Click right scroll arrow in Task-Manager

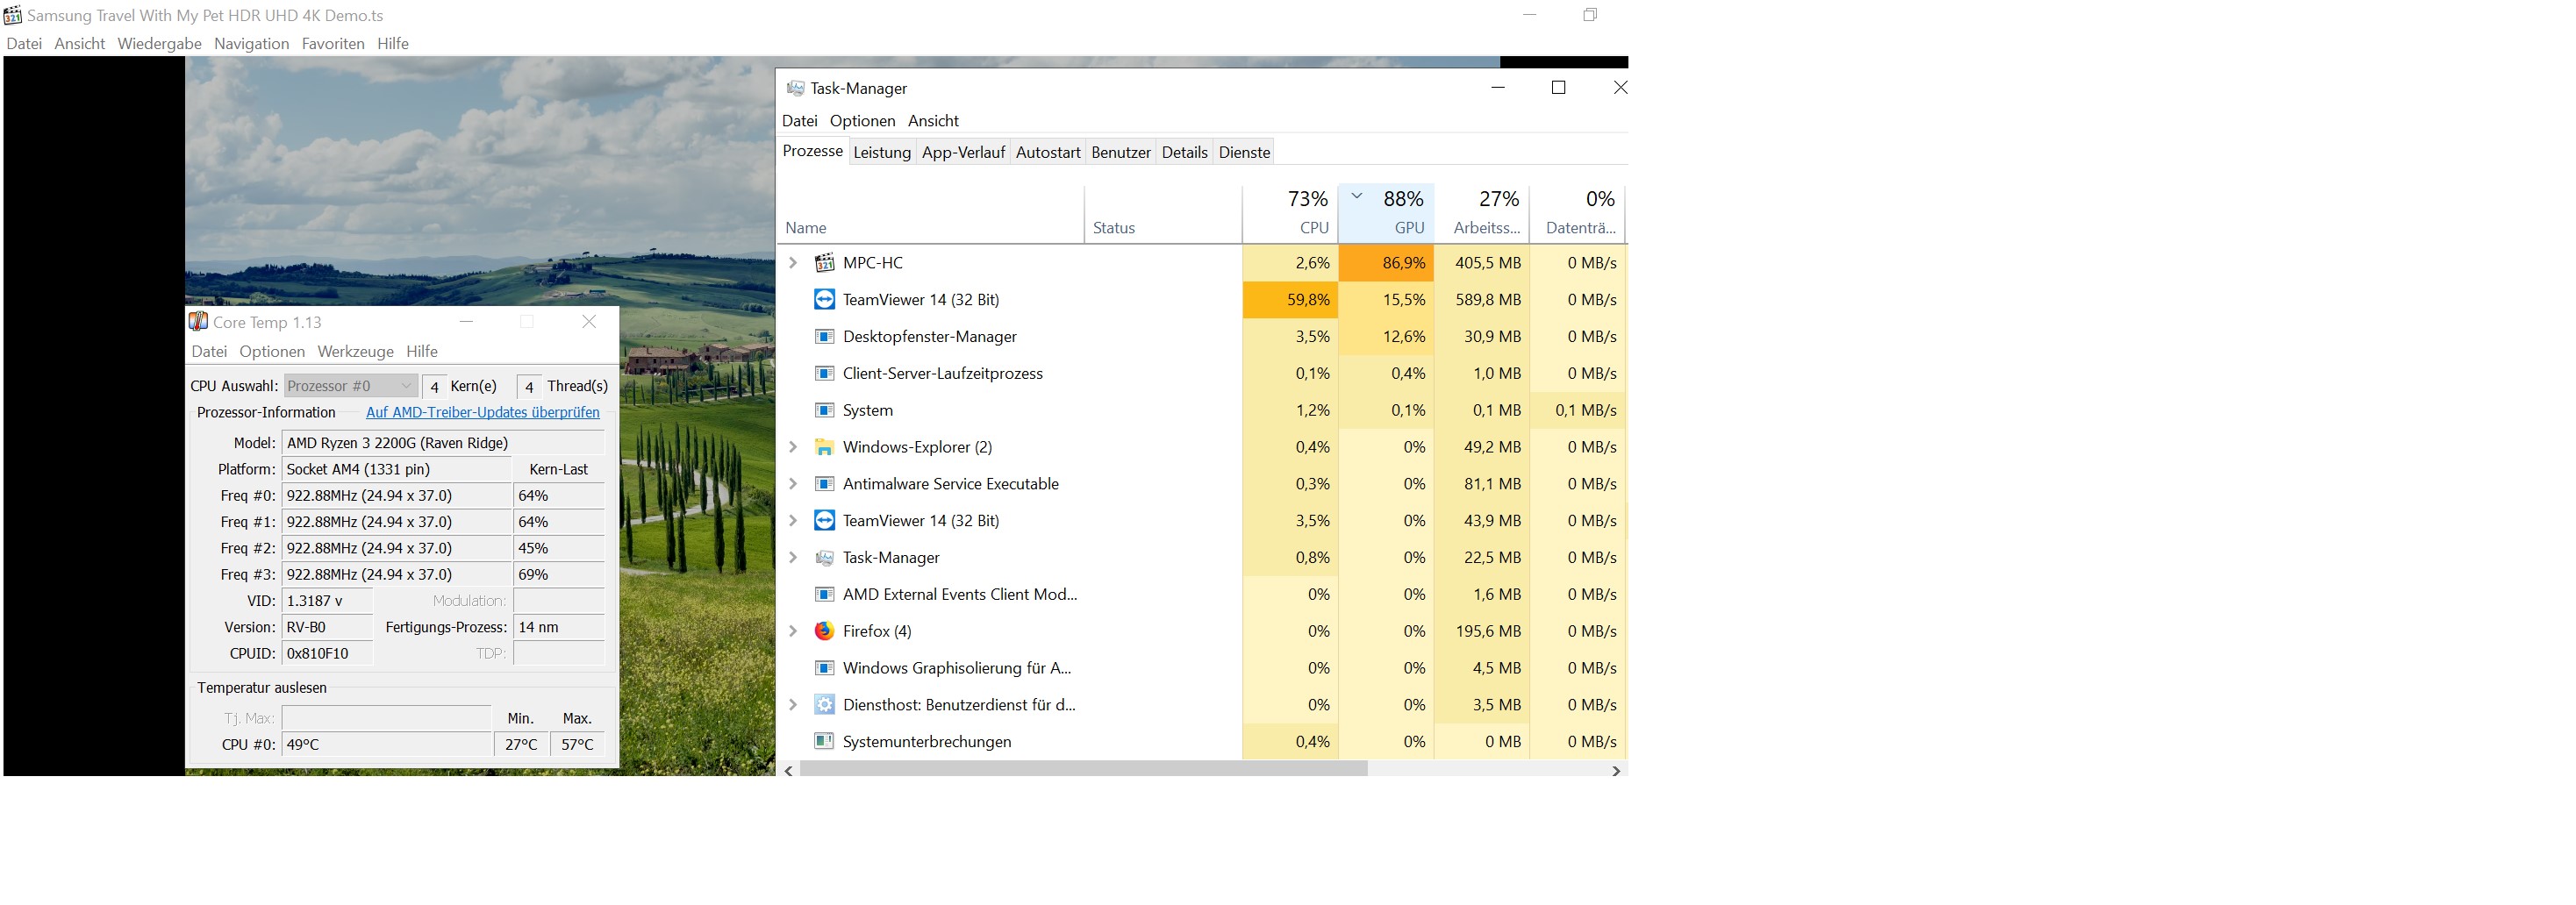coord(1616,770)
